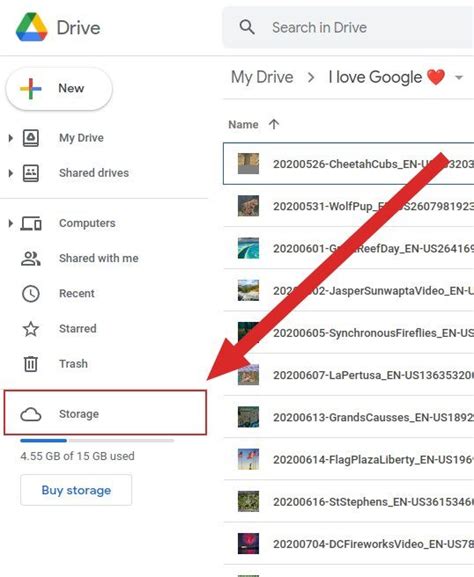Click the colorful plus icon on New
Screen dimensions: 474x577
pos(31,88)
